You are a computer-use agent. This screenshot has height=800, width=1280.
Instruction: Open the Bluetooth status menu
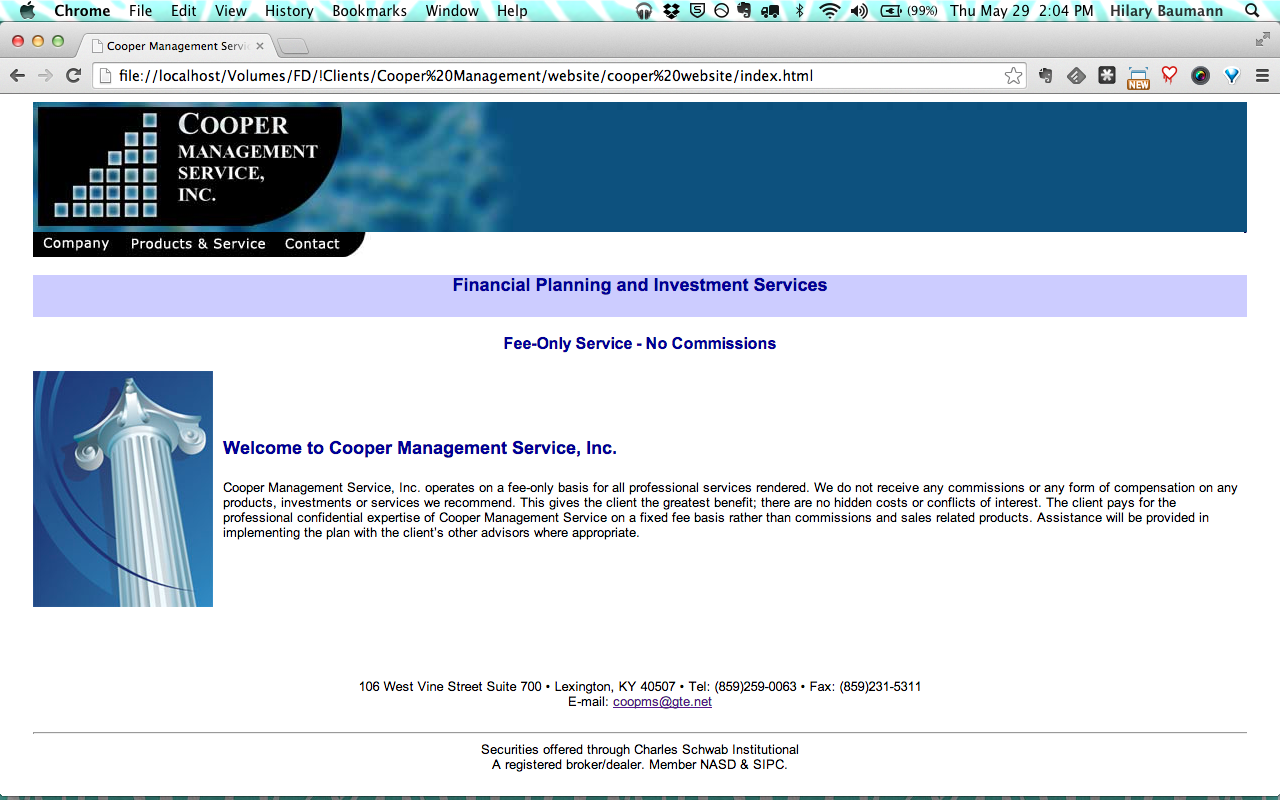pyautogui.click(x=799, y=11)
